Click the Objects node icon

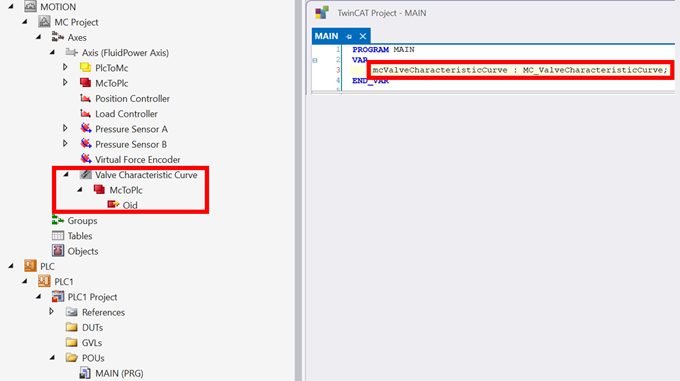[58, 251]
